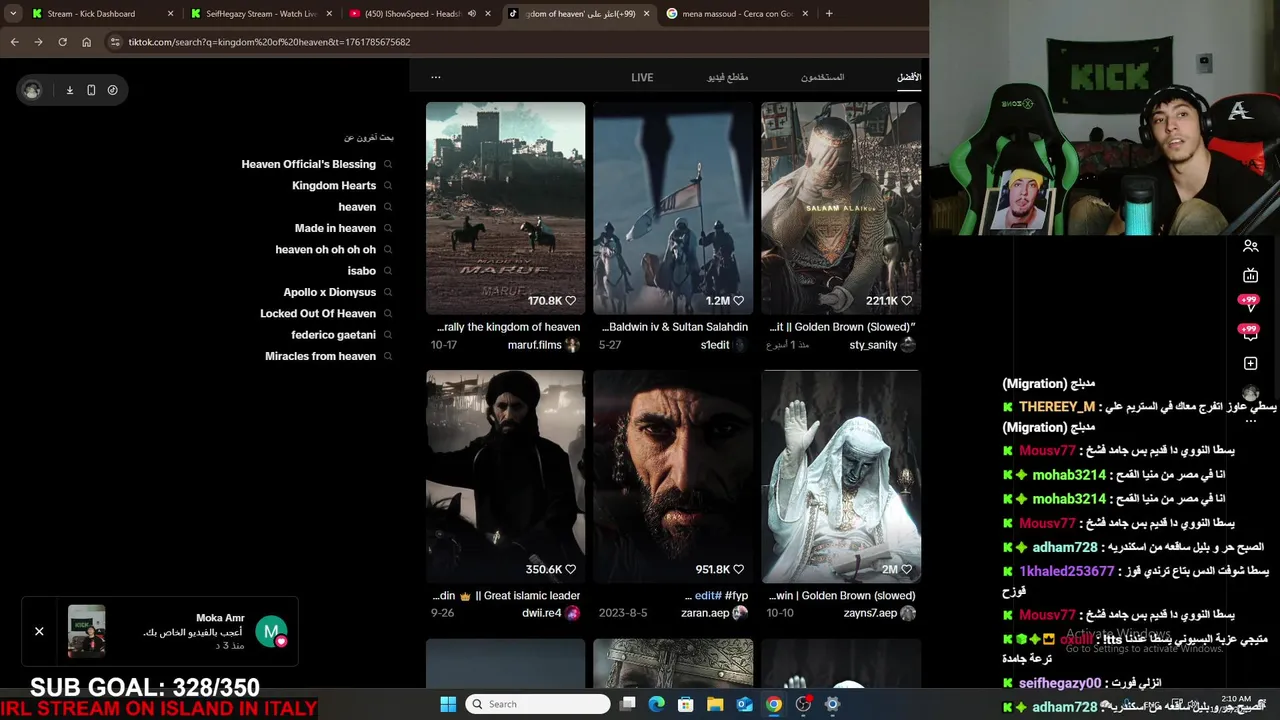
Task: Click search icon beside isabo suggestion
Action: [388, 271]
